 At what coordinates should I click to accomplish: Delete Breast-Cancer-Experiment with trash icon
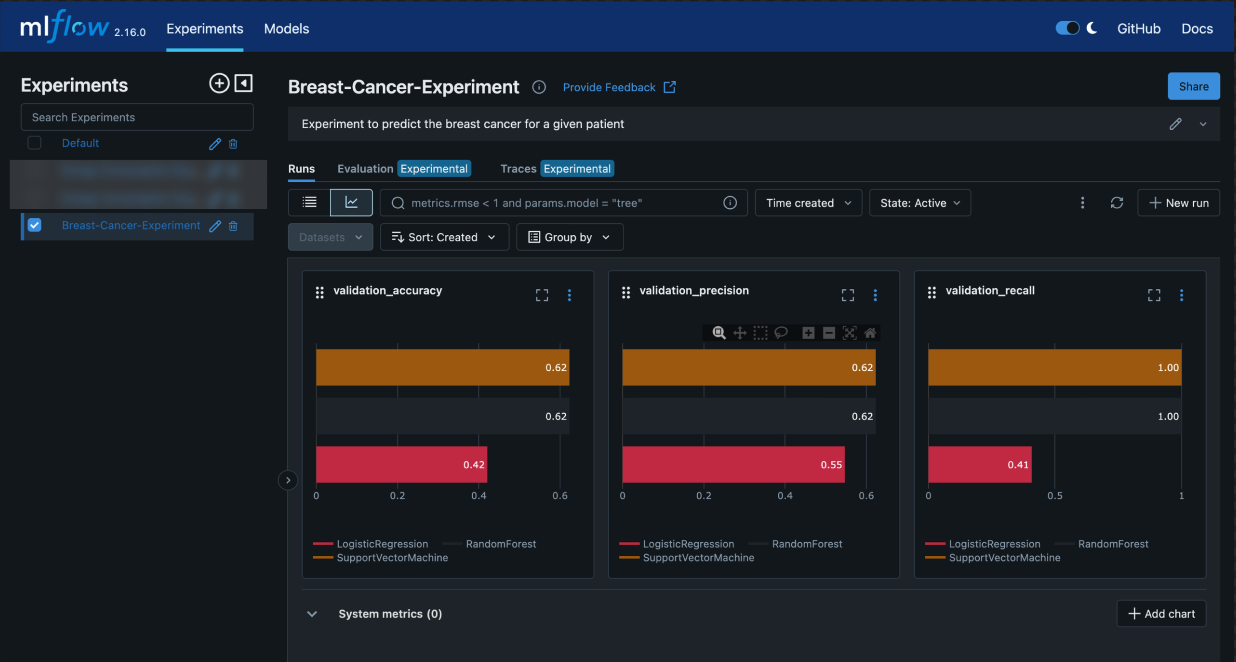233,226
